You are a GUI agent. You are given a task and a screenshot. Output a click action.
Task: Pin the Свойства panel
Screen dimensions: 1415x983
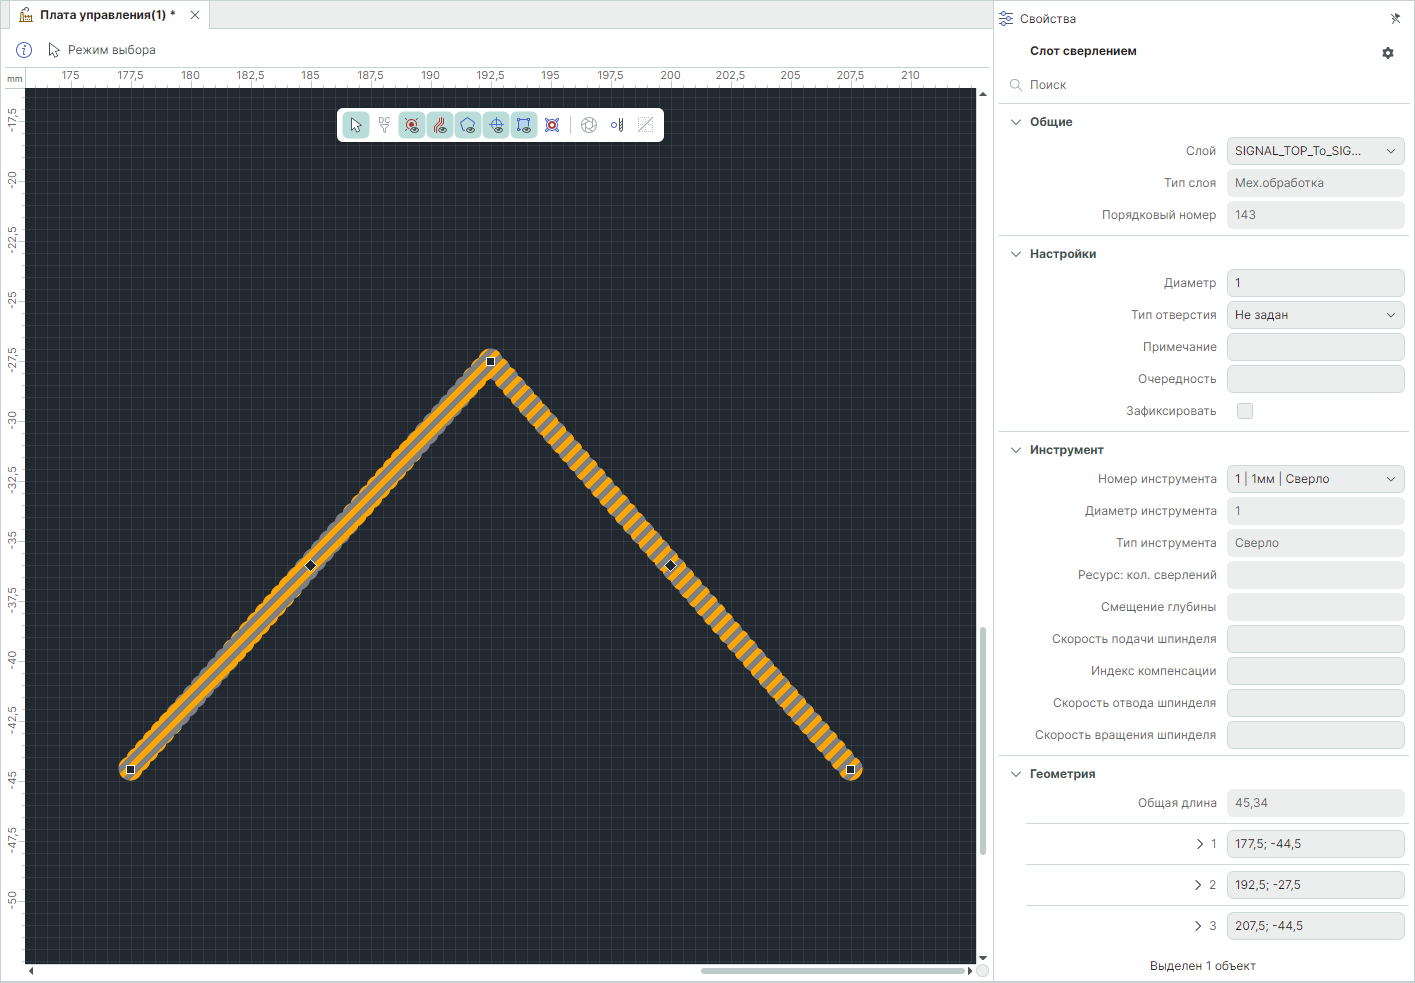(x=1395, y=19)
